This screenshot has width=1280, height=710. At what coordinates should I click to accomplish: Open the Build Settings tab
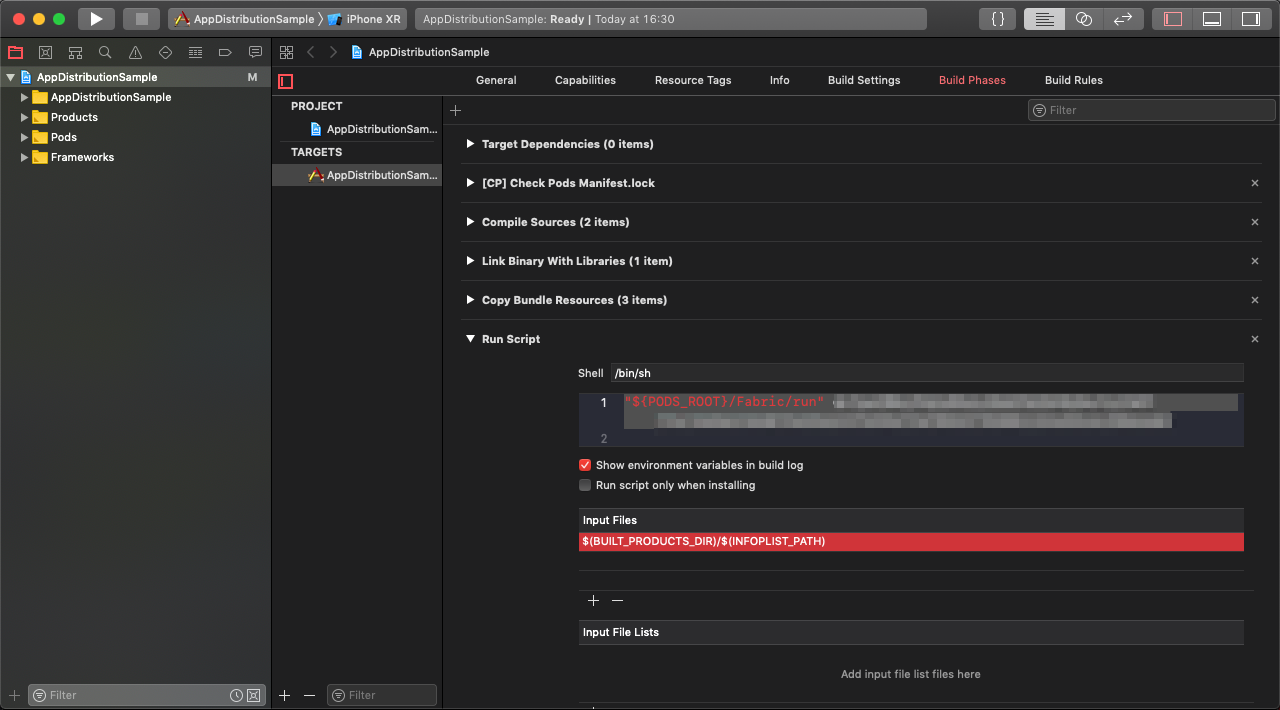coord(864,80)
